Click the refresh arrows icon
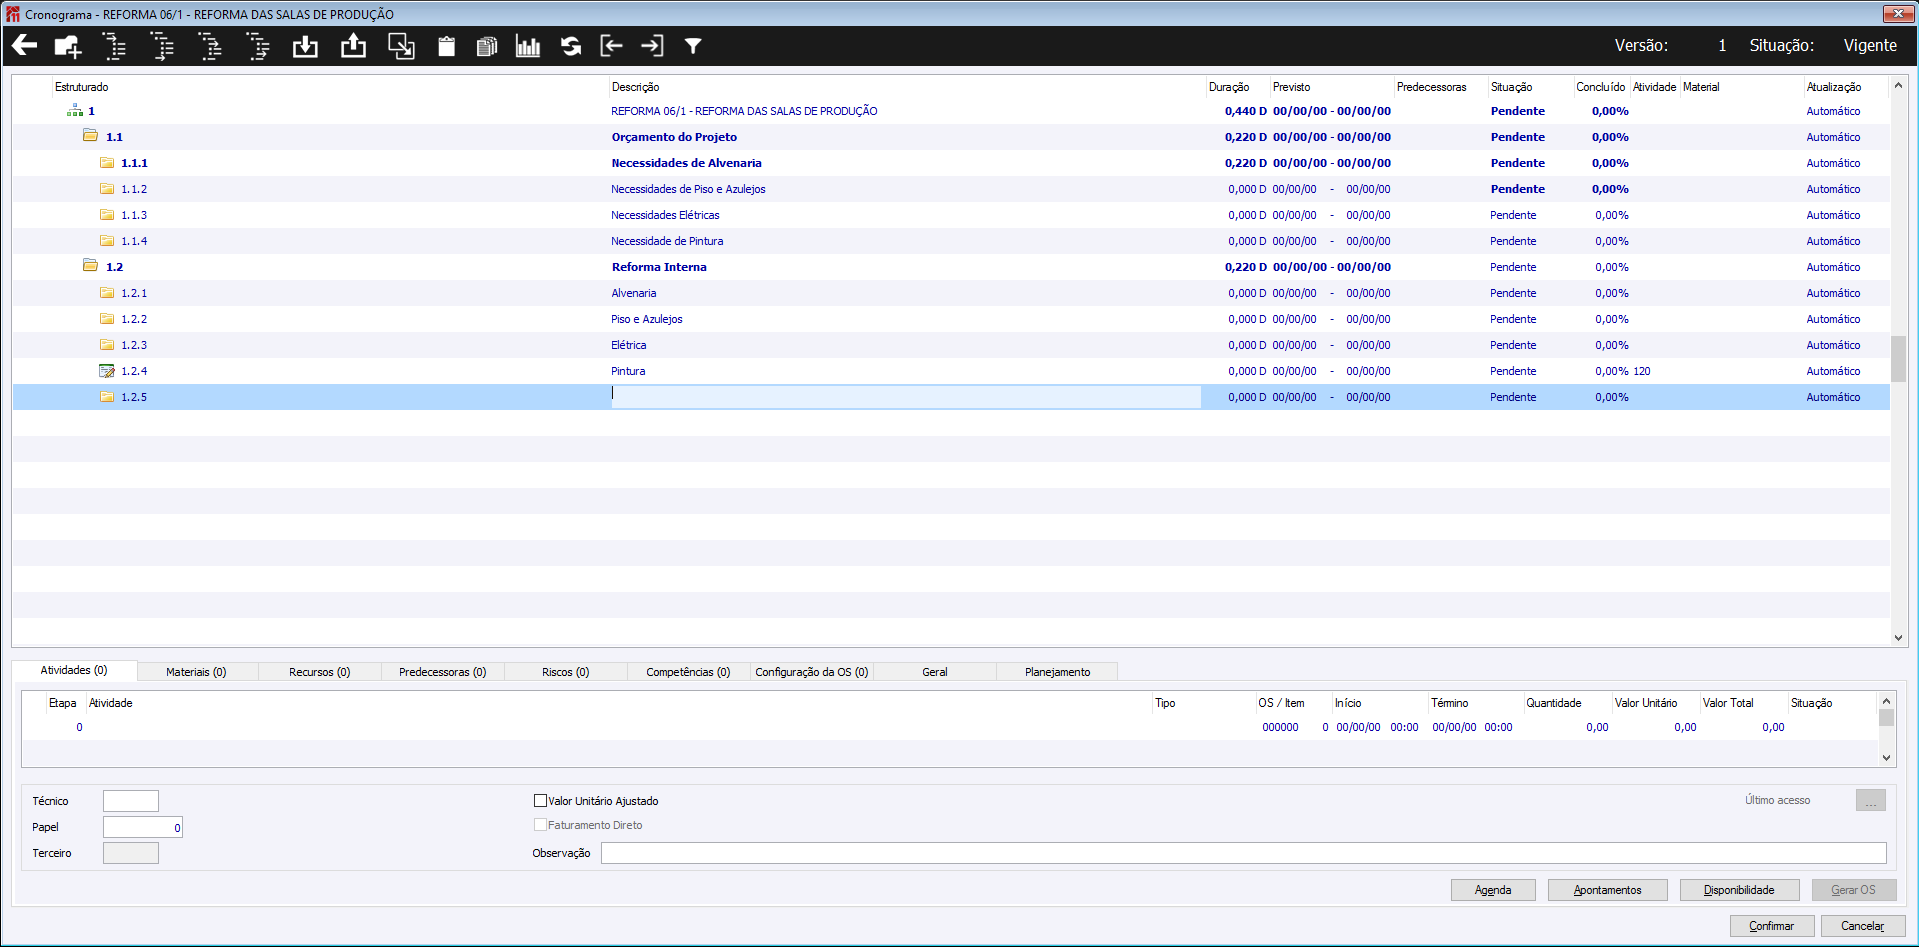Screen dimensions: 1919x947 point(571,46)
